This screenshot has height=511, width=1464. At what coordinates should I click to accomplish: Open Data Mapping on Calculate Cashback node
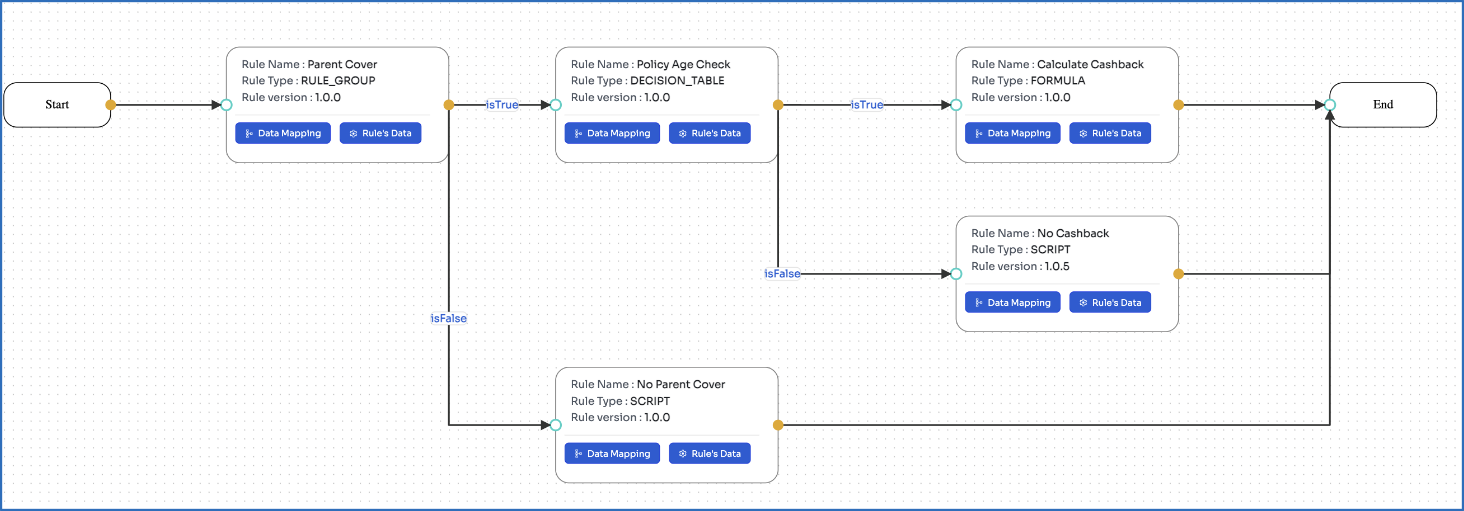tap(1012, 133)
